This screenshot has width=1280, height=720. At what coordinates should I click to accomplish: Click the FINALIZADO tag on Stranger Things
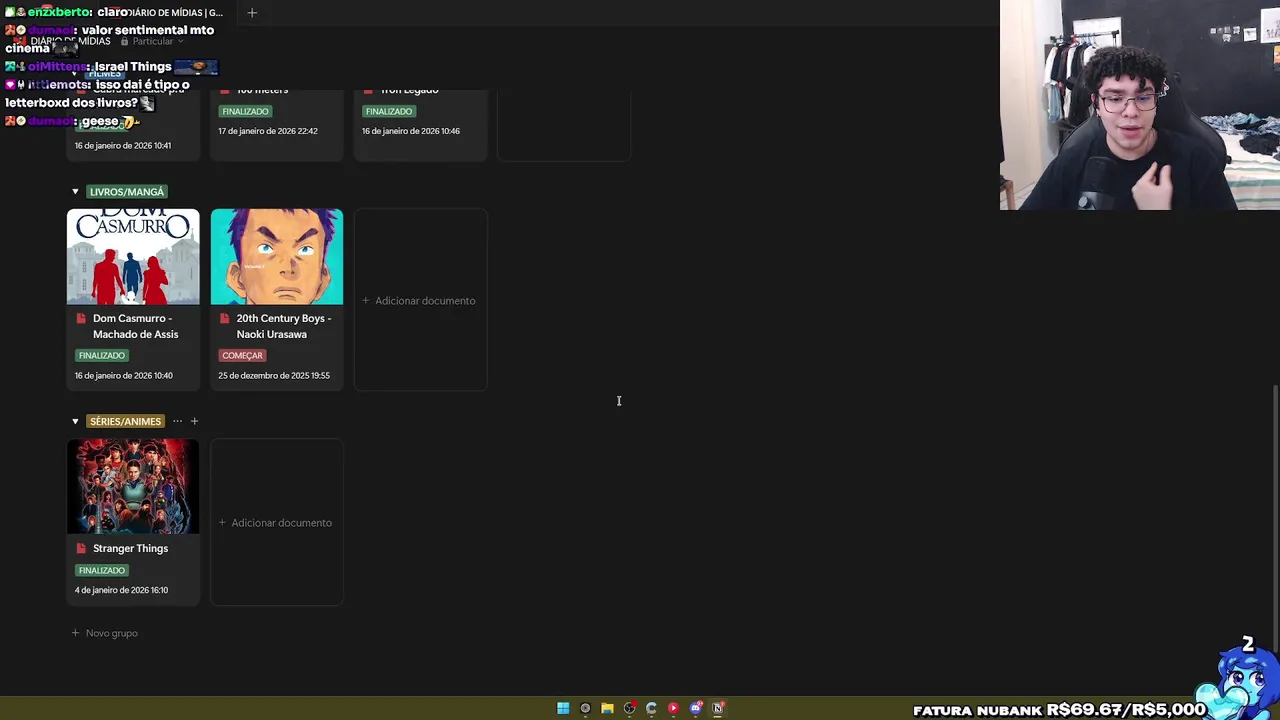[x=101, y=570]
